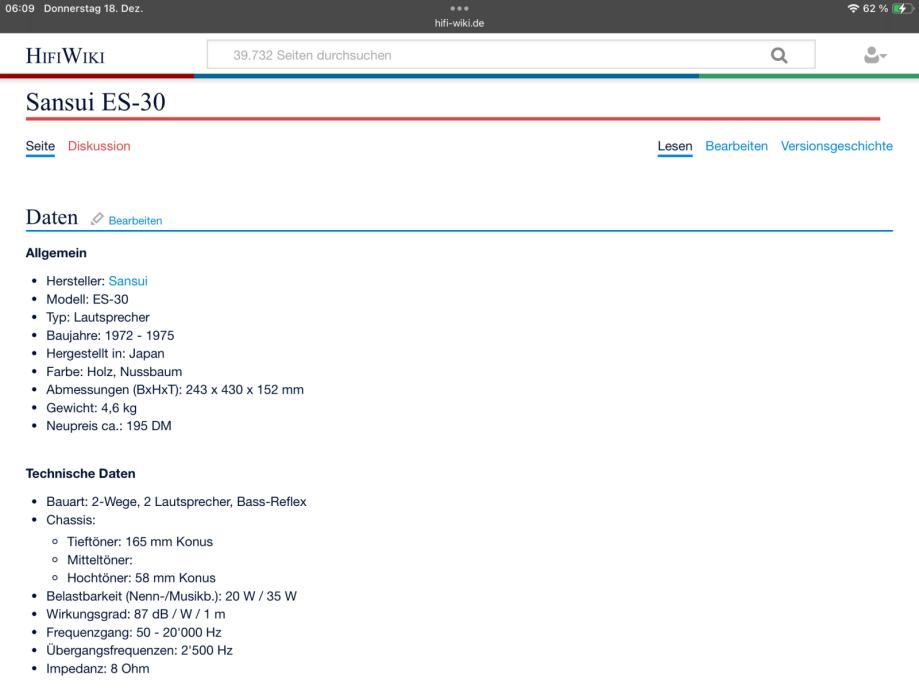Tap the 06:09 clock in status bar
Viewport: 919px width, 690px height.
[x=20, y=8]
